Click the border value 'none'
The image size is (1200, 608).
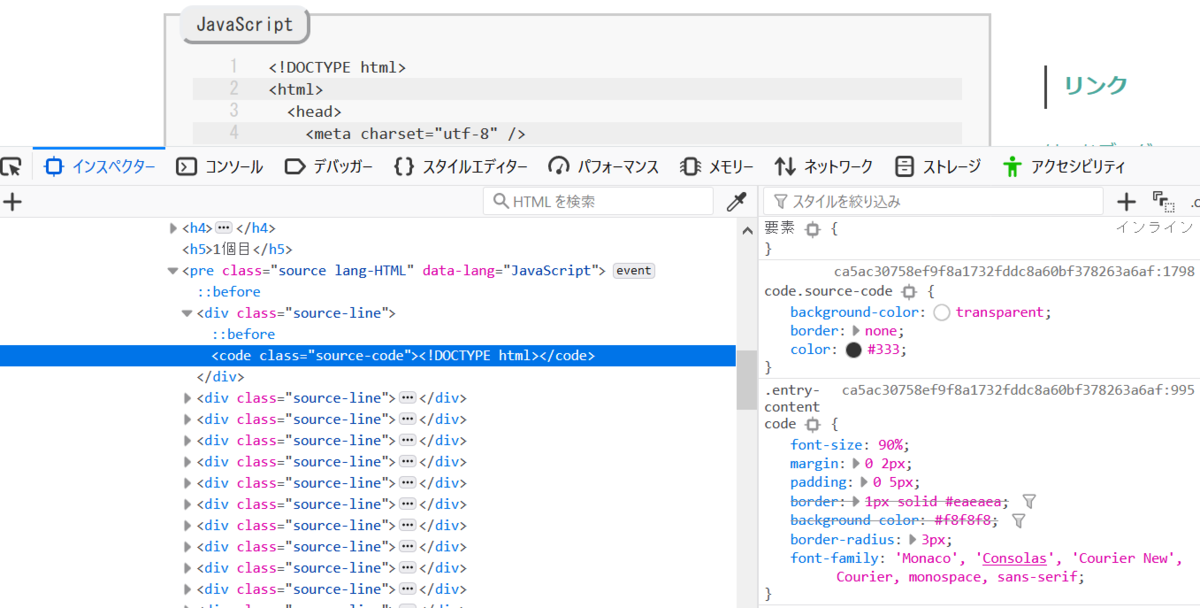(x=882, y=331)
